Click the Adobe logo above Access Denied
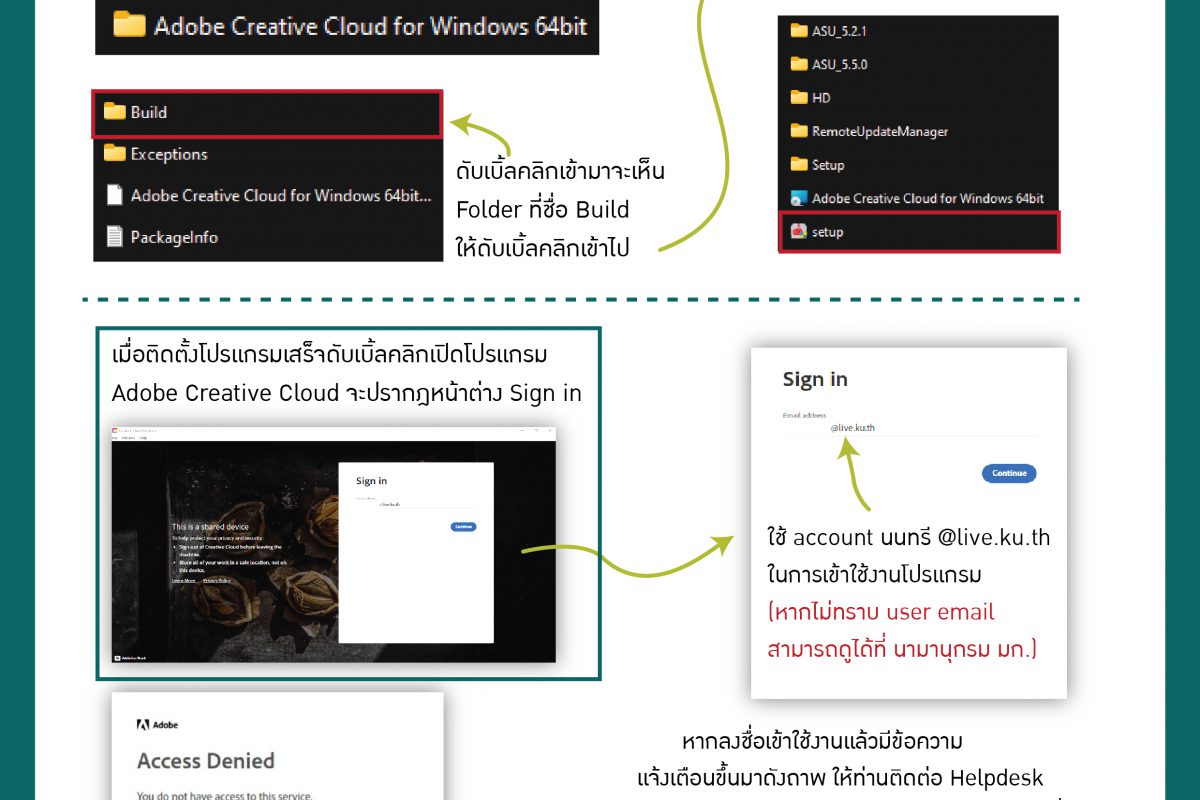Viewport: 1200px width, 800px height. [157, 725]
